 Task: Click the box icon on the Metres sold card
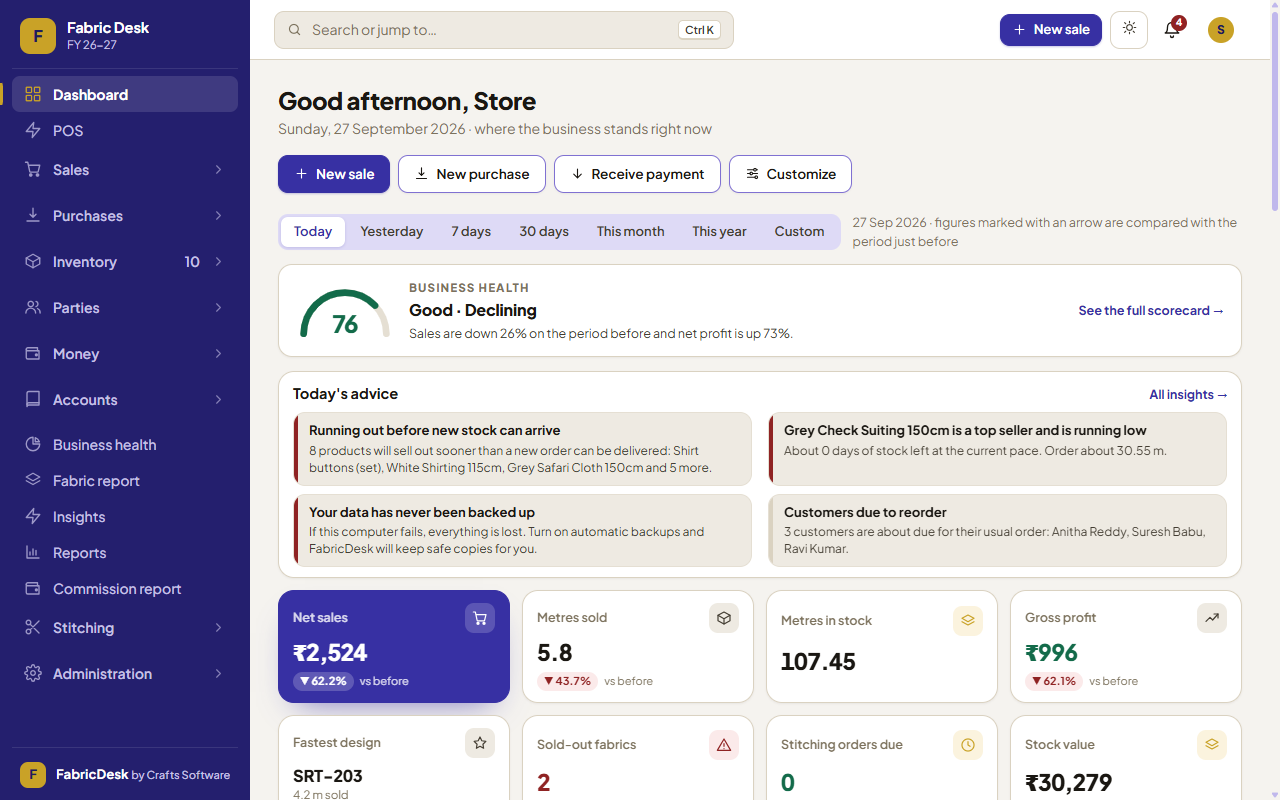[724, 618]
